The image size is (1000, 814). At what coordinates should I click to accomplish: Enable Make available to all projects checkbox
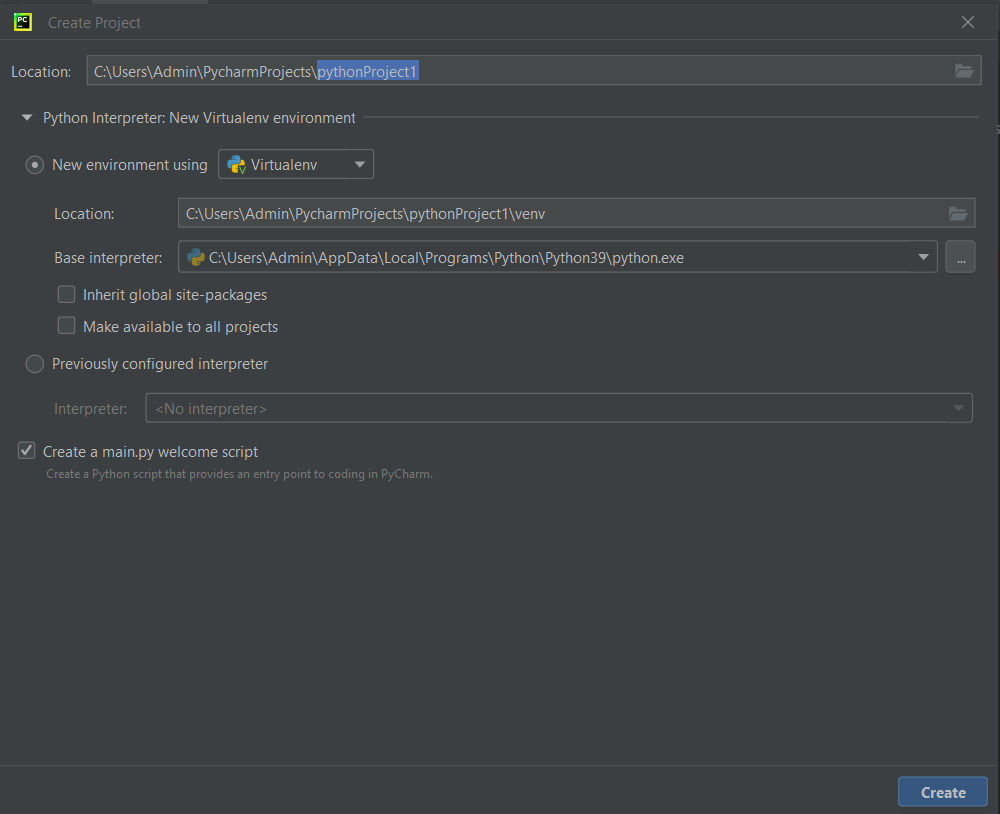(x=66, y=326)
